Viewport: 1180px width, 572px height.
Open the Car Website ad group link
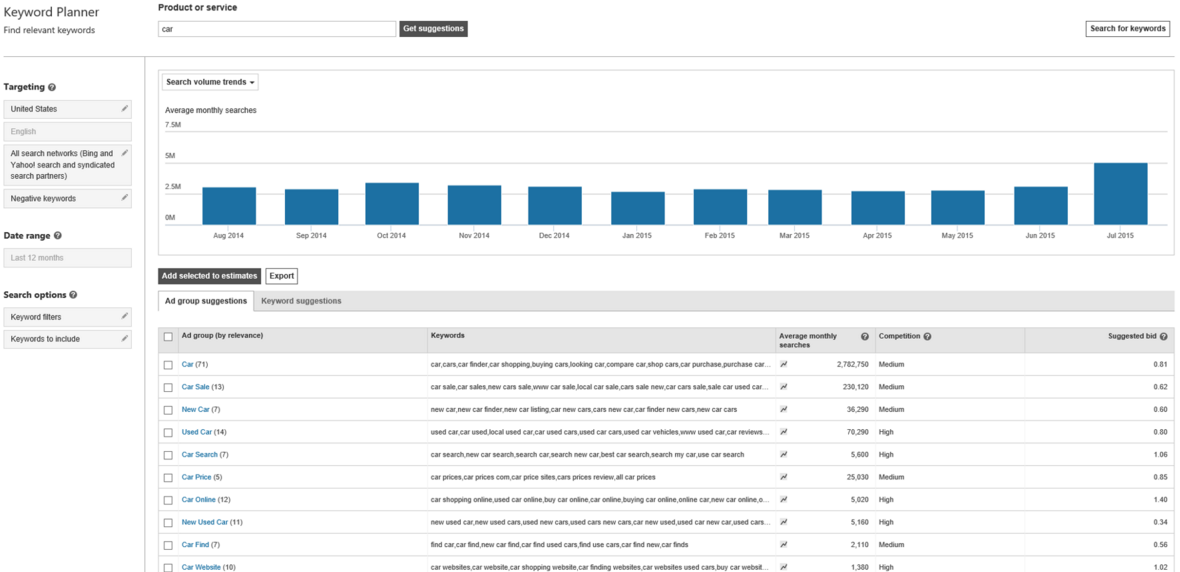click(x=201, y=567)
